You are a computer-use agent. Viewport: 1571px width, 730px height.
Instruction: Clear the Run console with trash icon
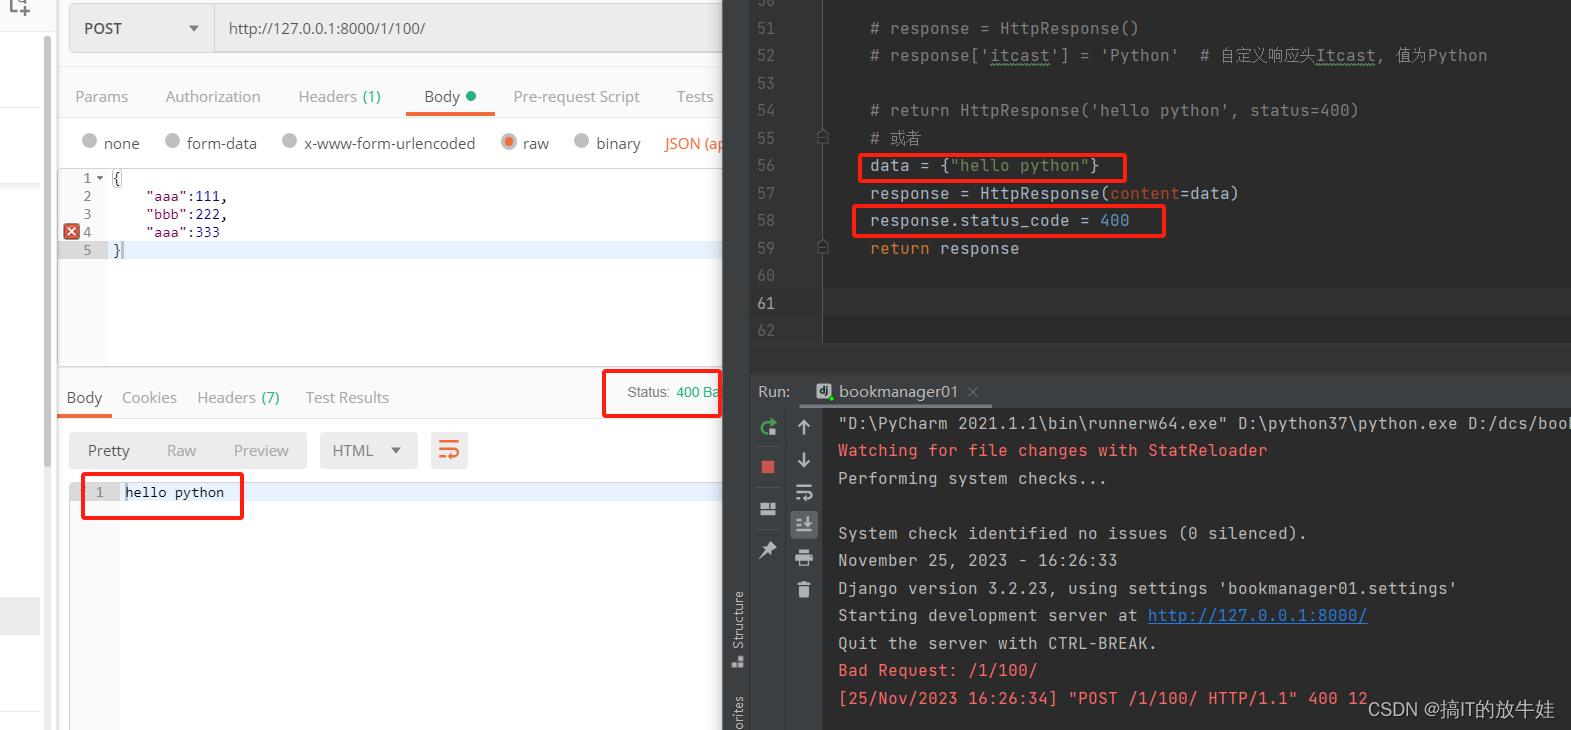(804, 589)
